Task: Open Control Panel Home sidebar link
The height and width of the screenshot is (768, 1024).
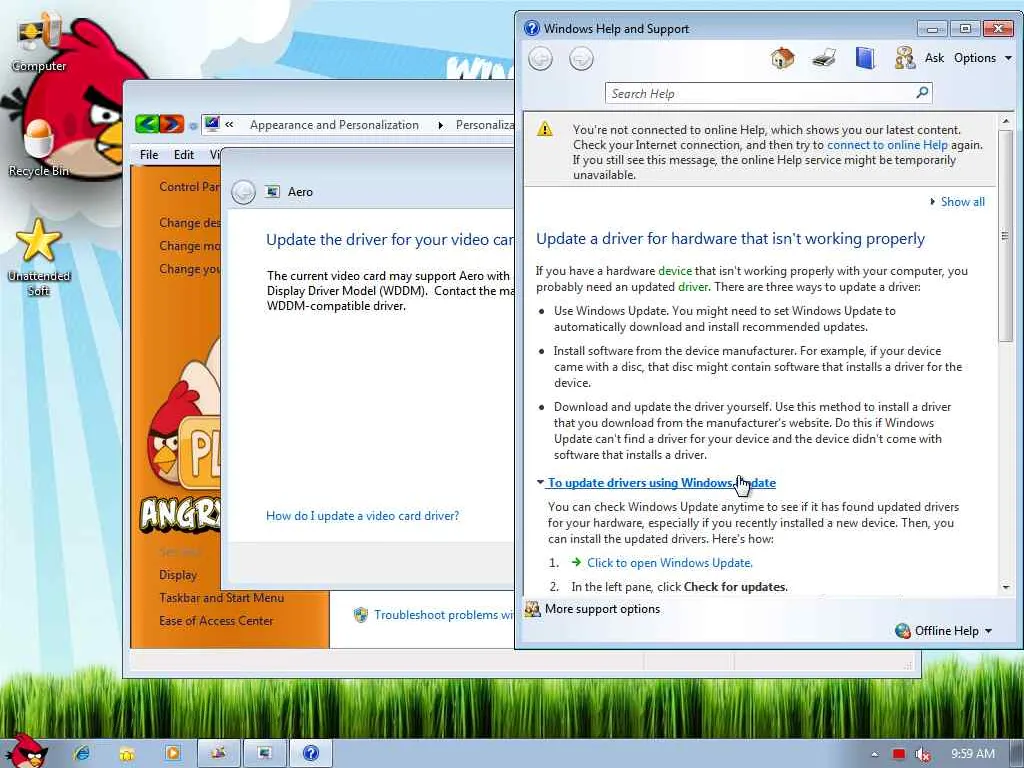Action: pyautogui.click(x=189, y=187)
